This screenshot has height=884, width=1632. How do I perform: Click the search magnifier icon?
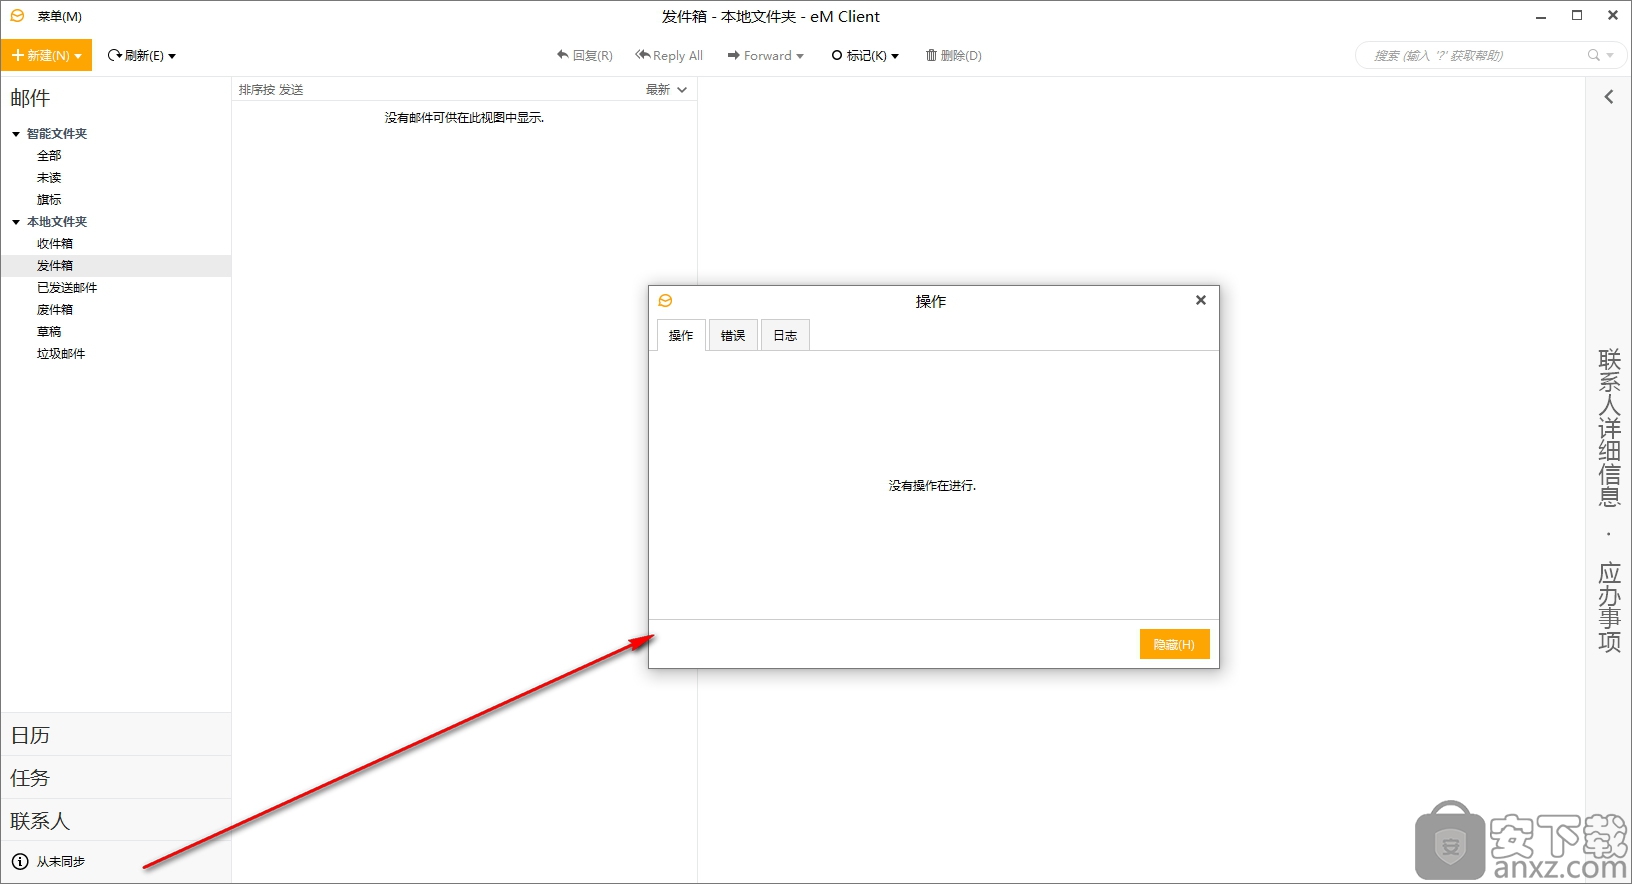(1594, 55)
